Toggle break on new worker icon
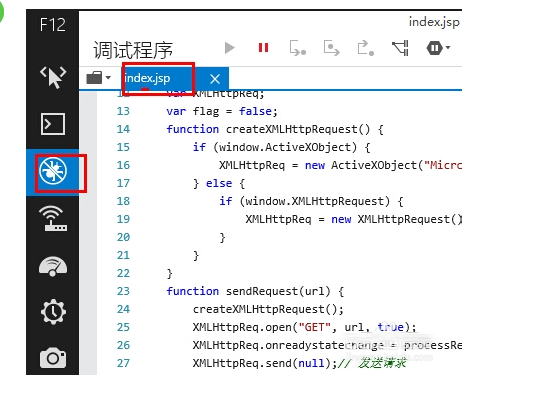This screenshot has width=546, height=394. coord(400,48)
